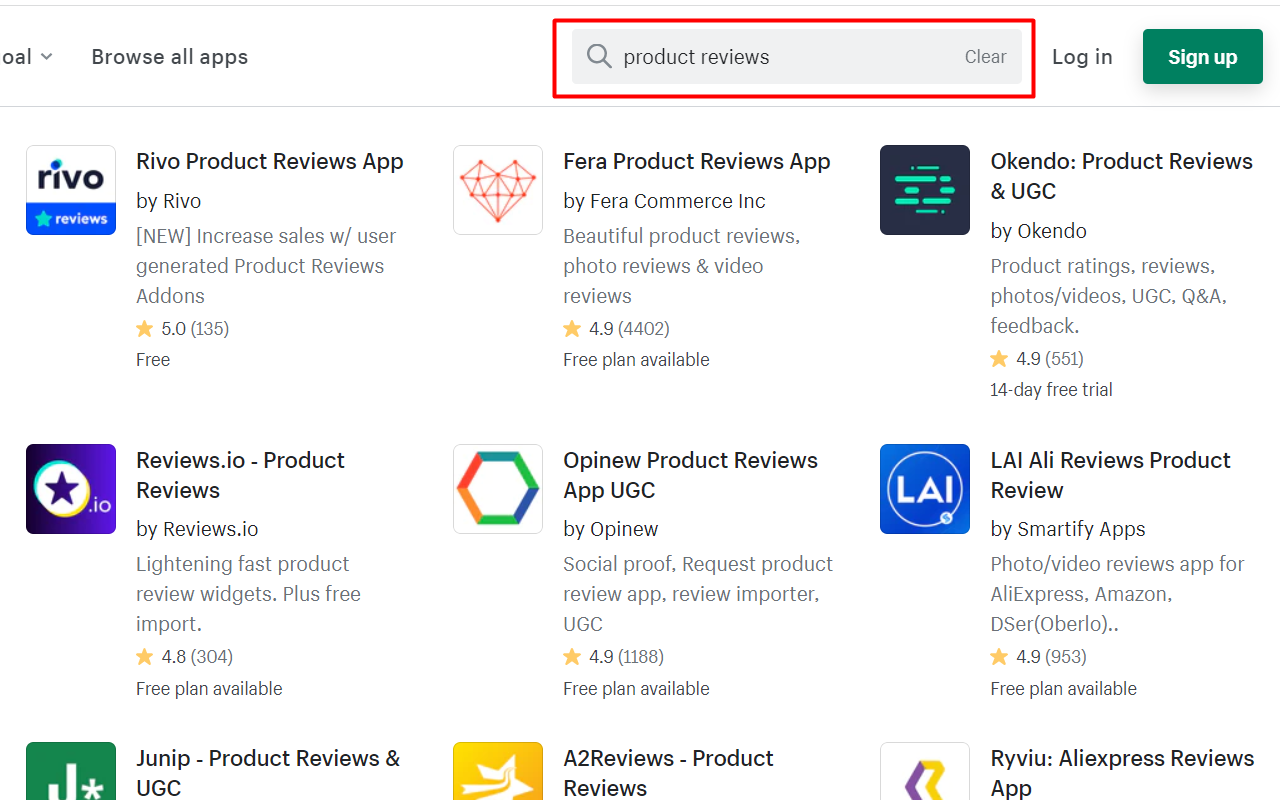Click Opinew's 'Free plan available' text
Screen dimensions: 1280x800
pos(636,689)
